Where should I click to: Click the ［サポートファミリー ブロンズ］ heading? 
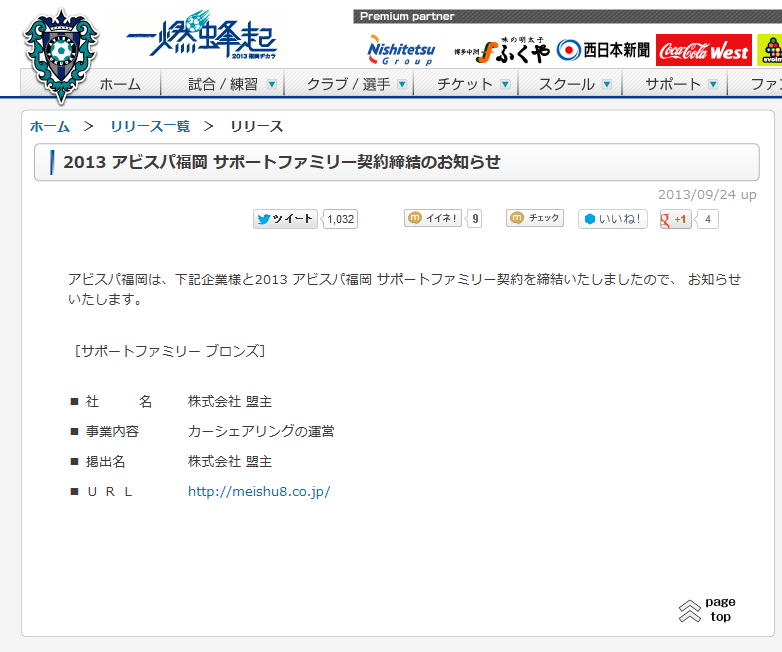(x=170, y=351)
